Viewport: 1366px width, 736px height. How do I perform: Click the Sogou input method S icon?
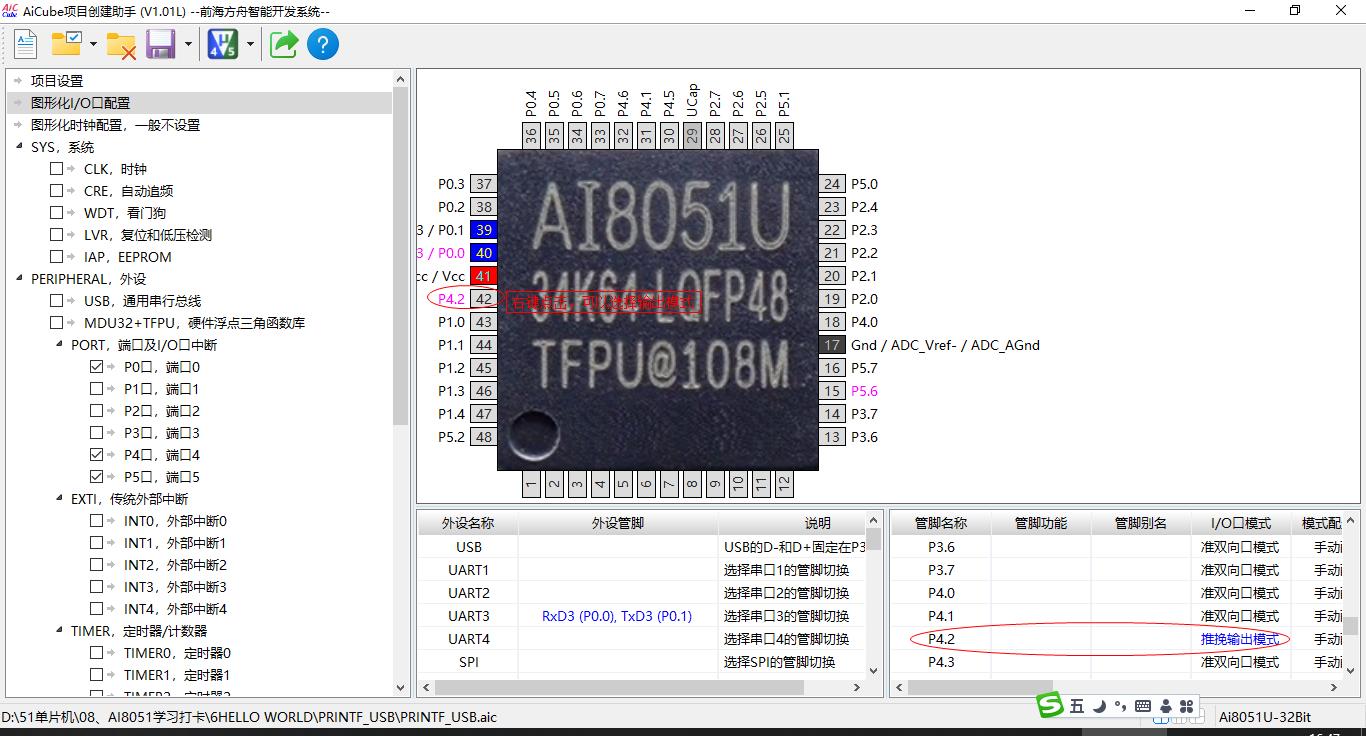point(1049,706)
